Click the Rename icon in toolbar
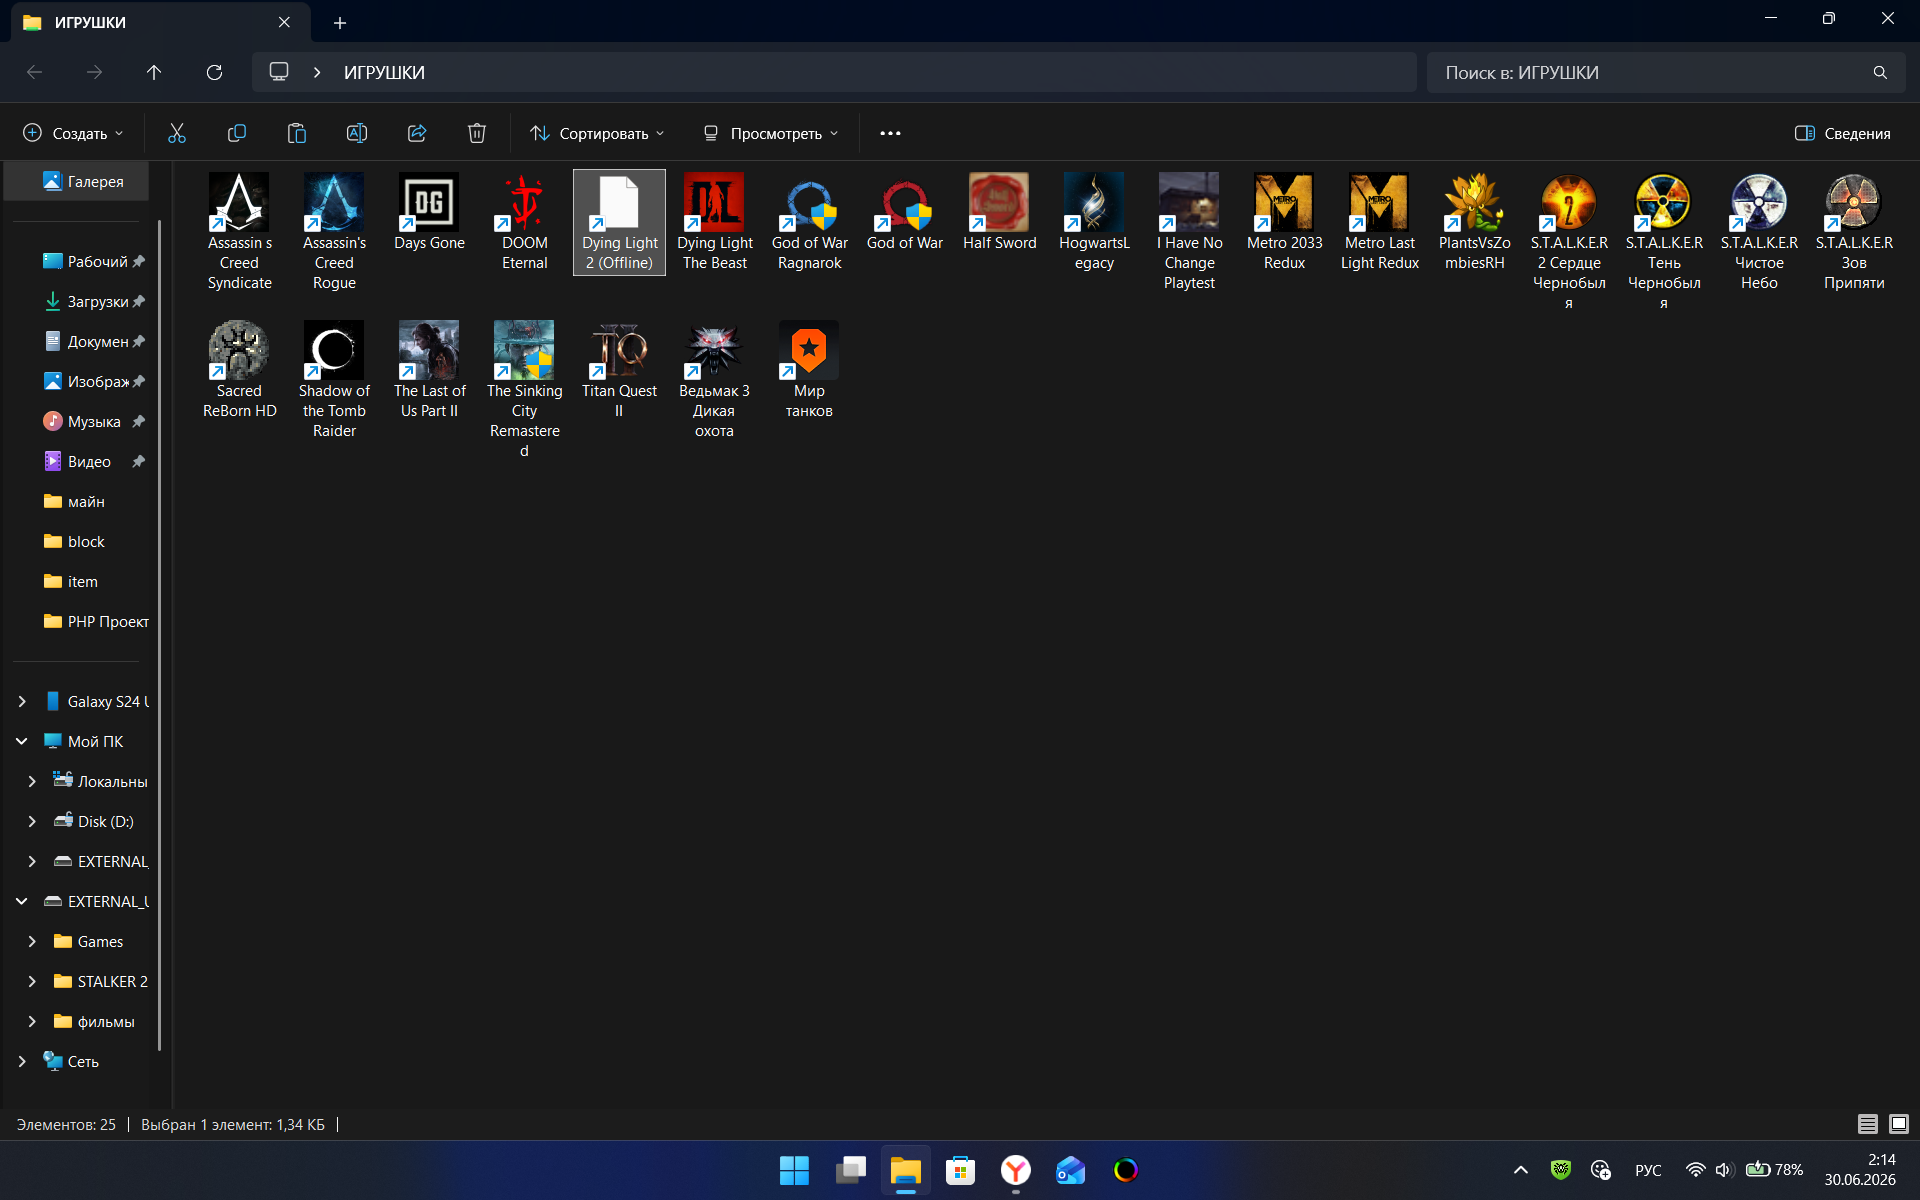The width and height of the screenshot is (1920, 1200). coord(357,133)
